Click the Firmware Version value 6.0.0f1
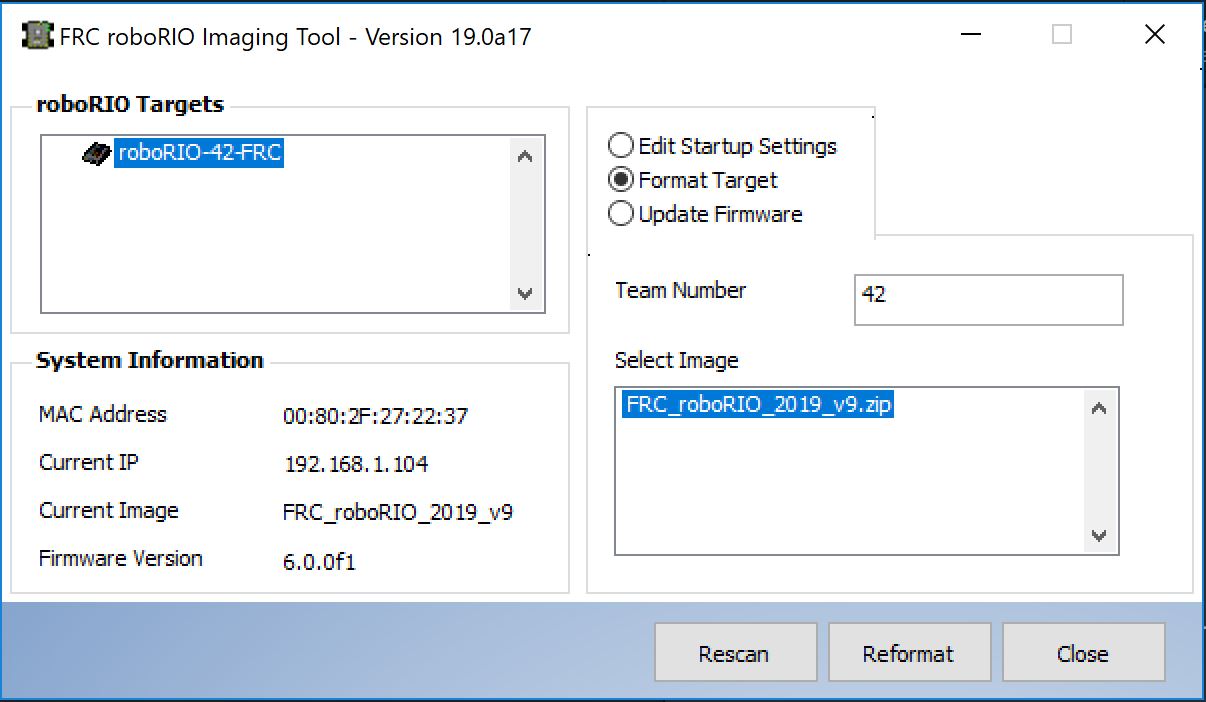Screen dimensions: 1206x702 click(320, 562)
